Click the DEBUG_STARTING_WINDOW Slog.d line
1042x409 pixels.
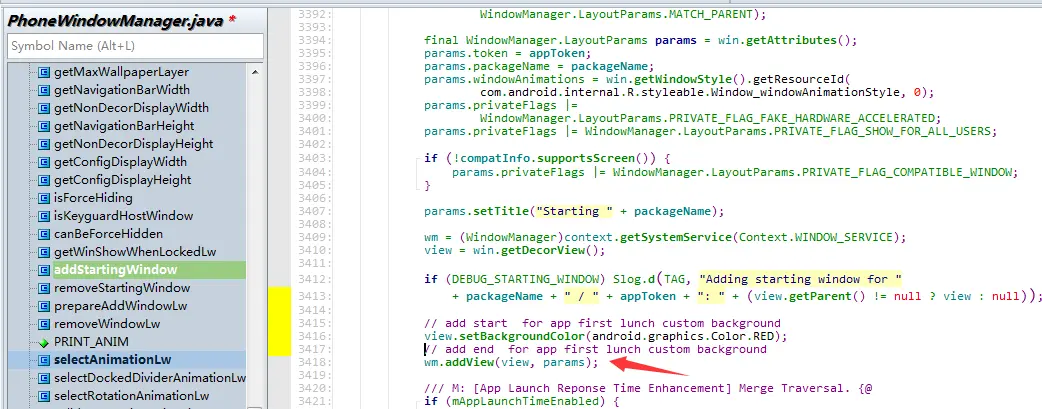point(663,279)
